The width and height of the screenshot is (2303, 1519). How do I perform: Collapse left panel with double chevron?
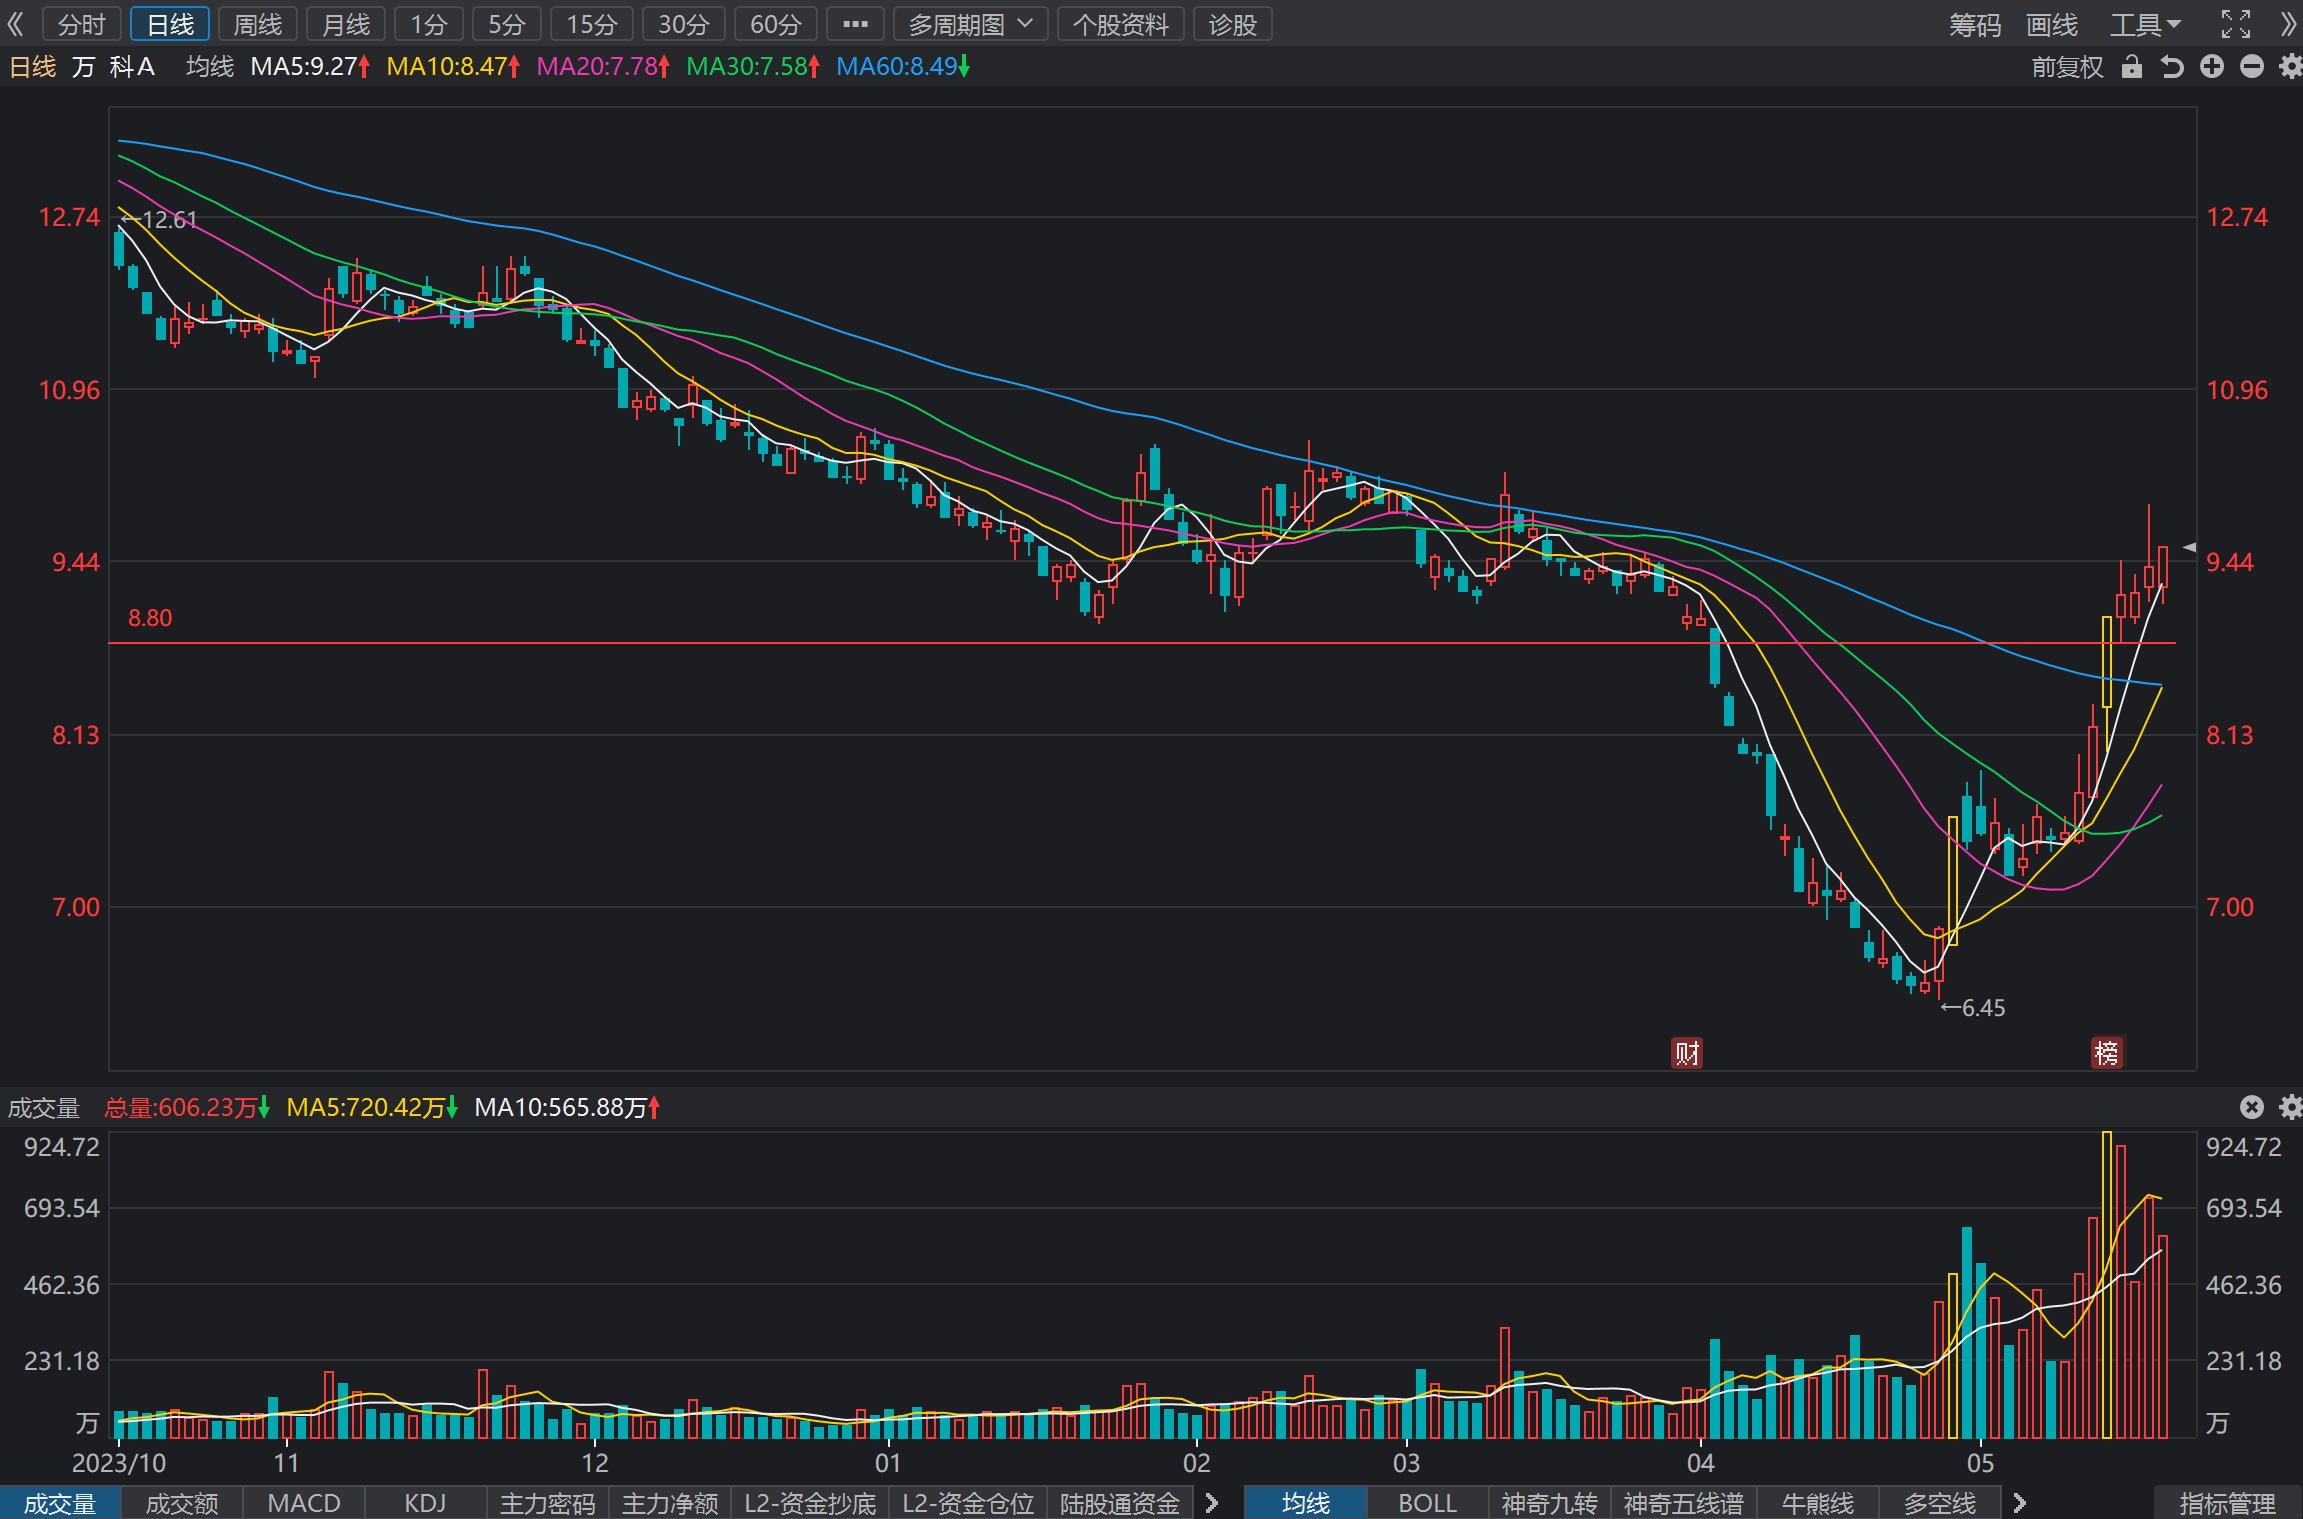[x=15, y=24]
